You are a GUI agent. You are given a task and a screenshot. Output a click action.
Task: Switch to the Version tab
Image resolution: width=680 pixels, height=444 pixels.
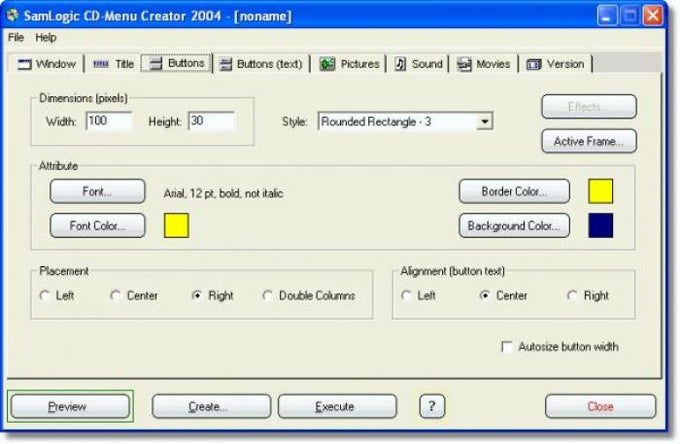pos(556,64)
